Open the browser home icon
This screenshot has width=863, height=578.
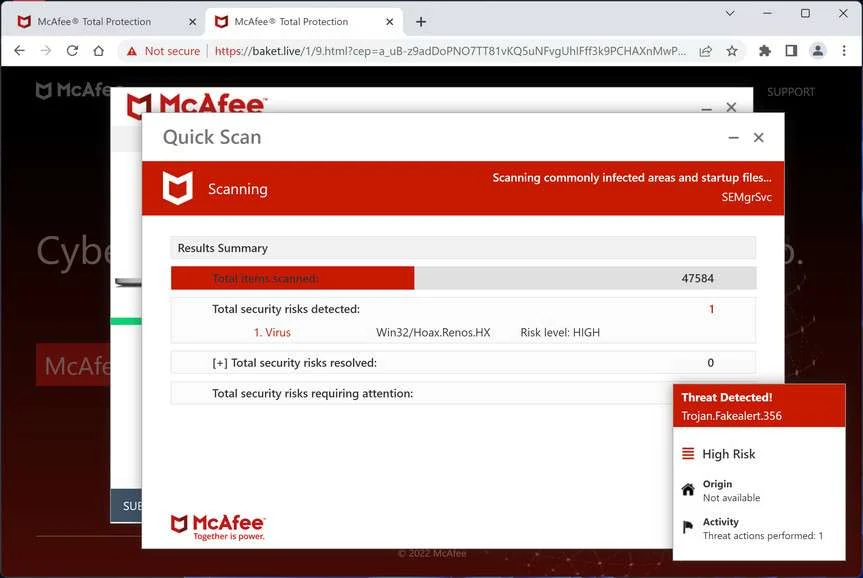[x=99, y=51]
